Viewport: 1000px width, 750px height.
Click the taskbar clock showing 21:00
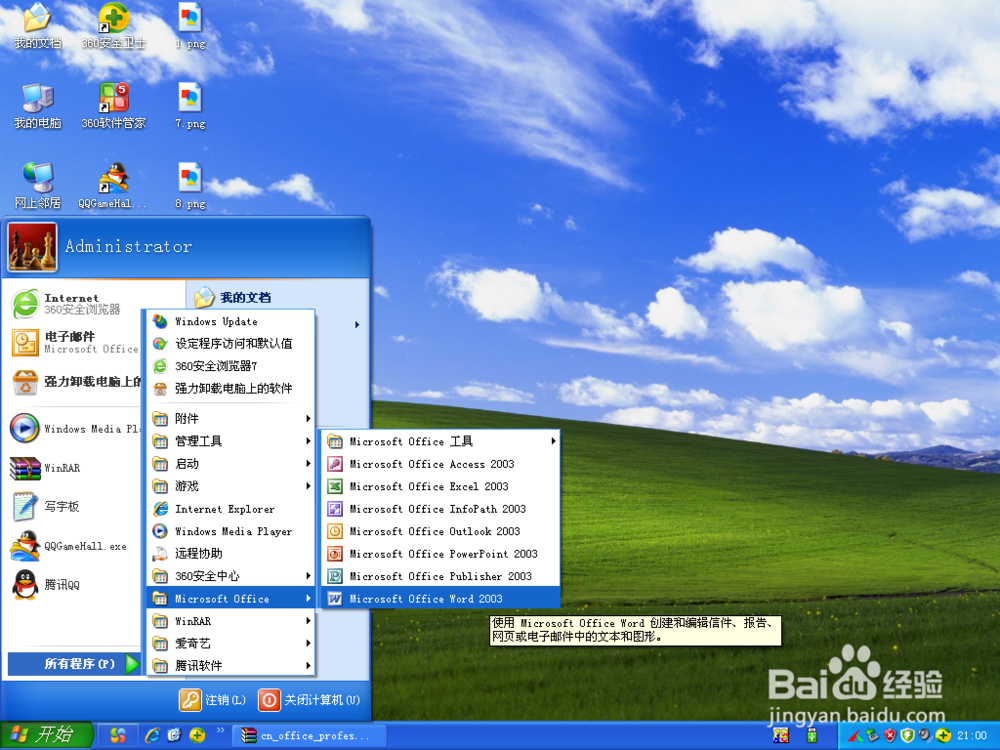tap(971, 735)
